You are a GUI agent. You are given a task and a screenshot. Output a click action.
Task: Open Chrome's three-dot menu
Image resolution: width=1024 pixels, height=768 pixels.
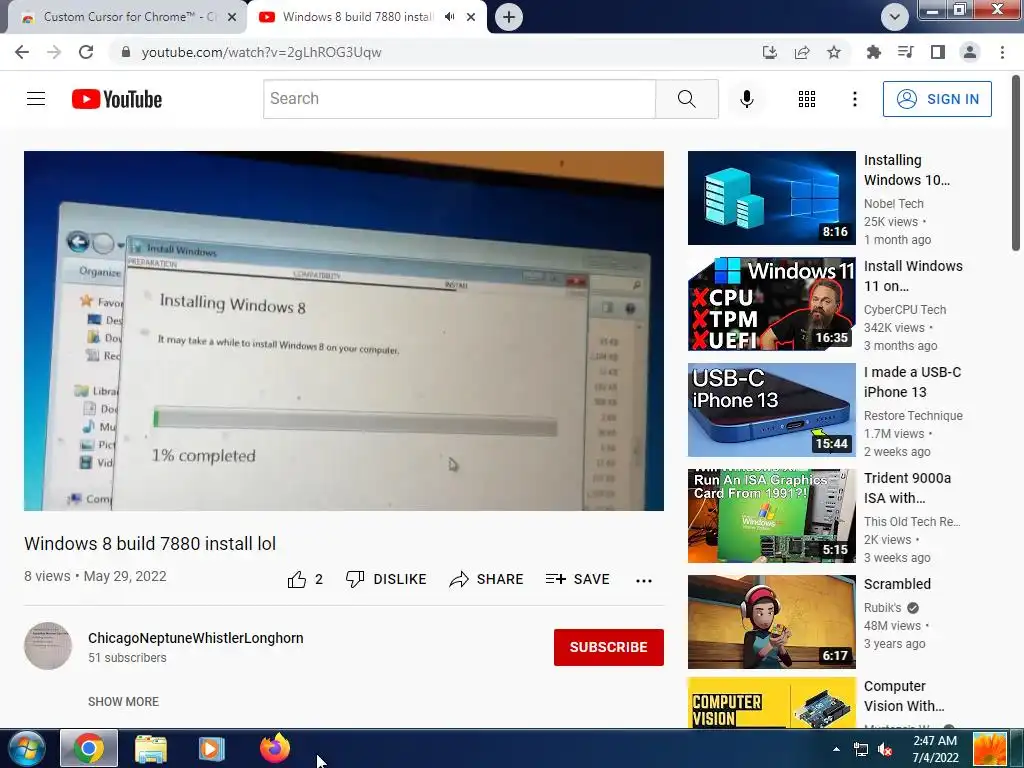point(1002,52)
